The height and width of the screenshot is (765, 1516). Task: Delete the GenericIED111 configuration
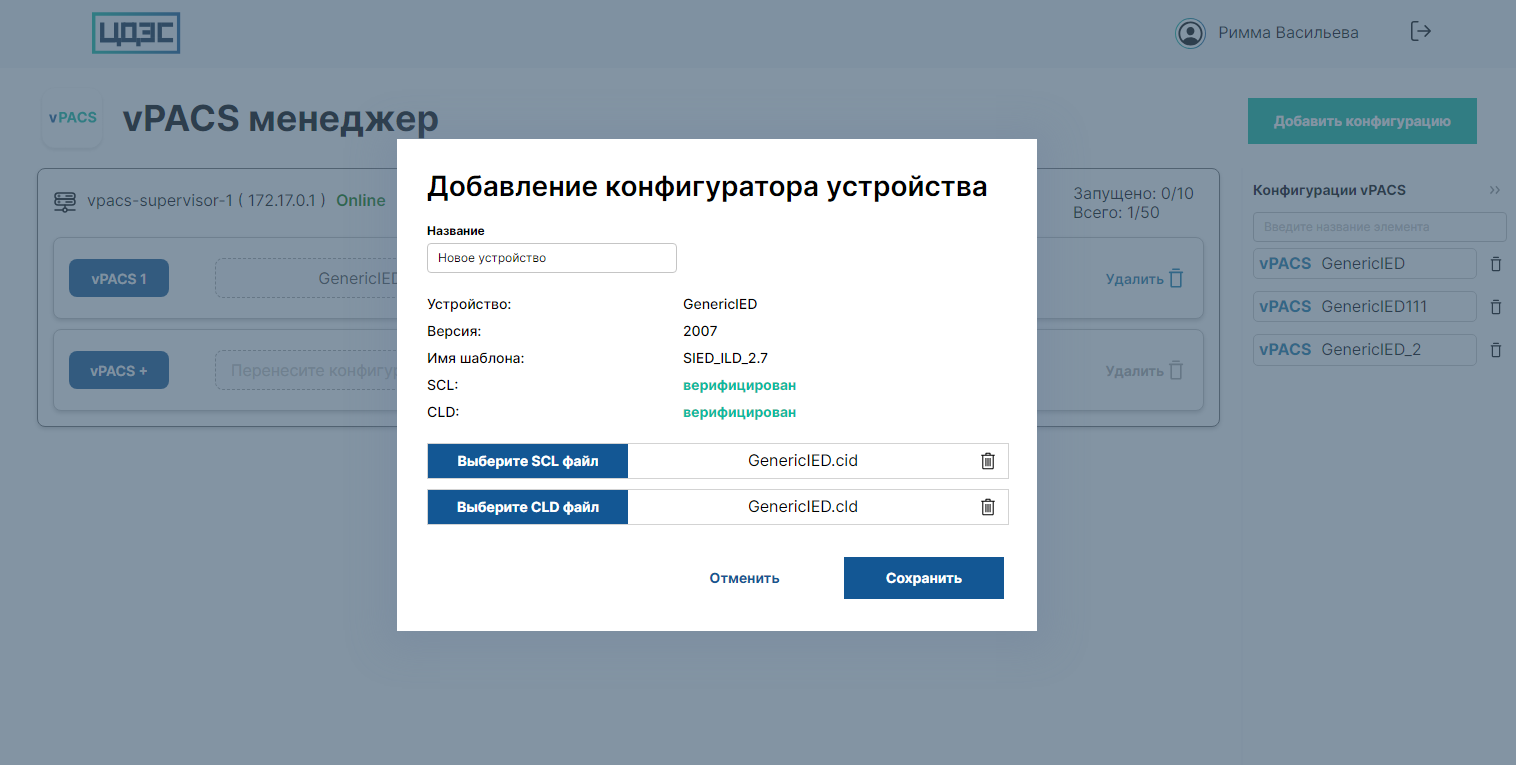pos(1496,307)
